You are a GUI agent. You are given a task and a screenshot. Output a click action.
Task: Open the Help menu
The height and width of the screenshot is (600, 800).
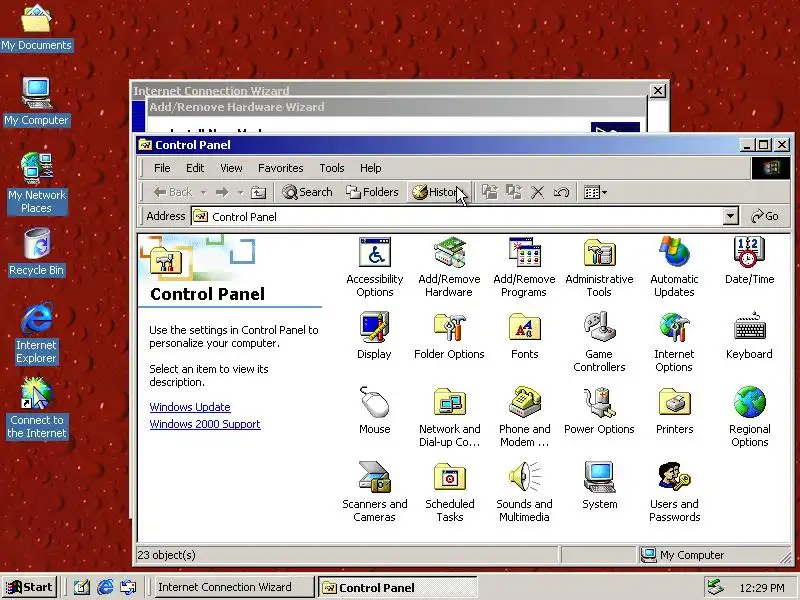[x=370, y=168]
